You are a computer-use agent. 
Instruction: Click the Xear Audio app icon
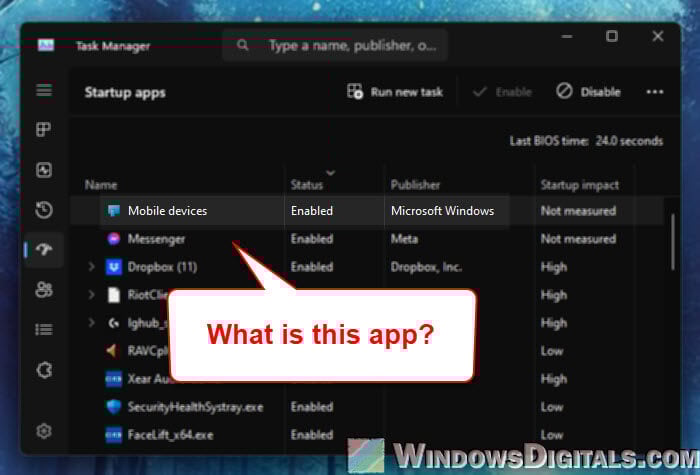click(113, 379)
